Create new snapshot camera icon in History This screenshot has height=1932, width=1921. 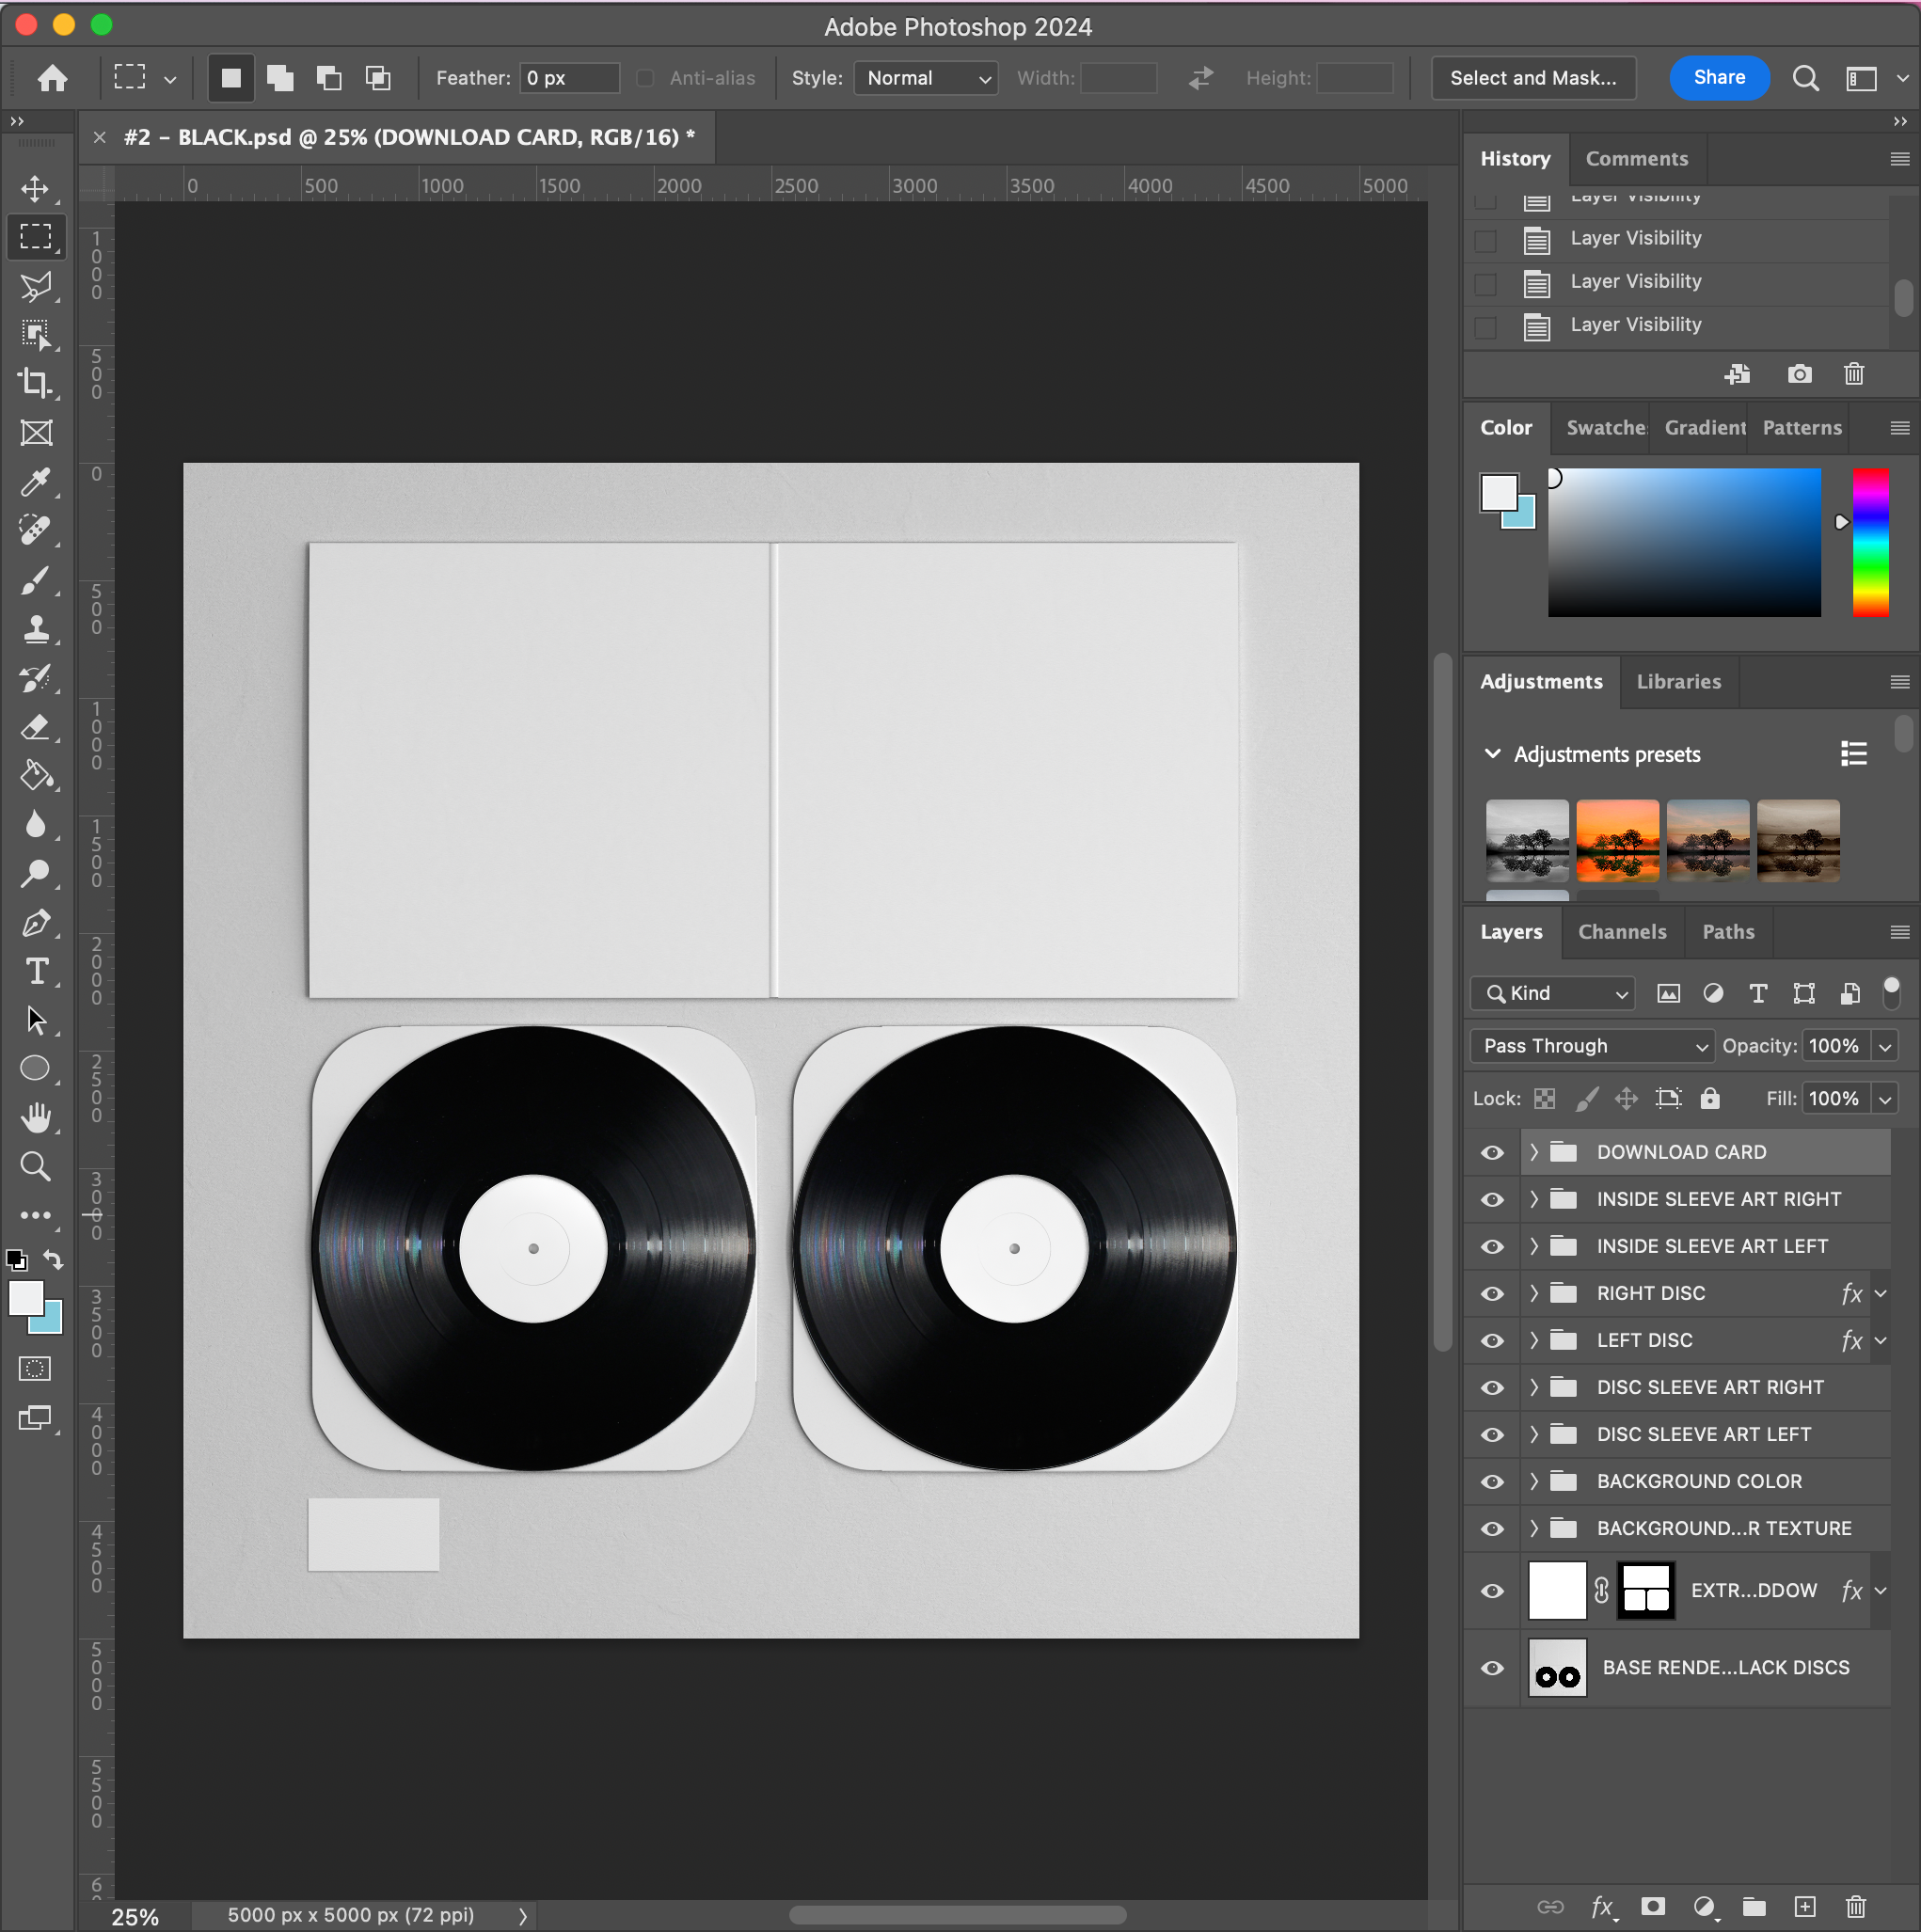(1799, 374)
